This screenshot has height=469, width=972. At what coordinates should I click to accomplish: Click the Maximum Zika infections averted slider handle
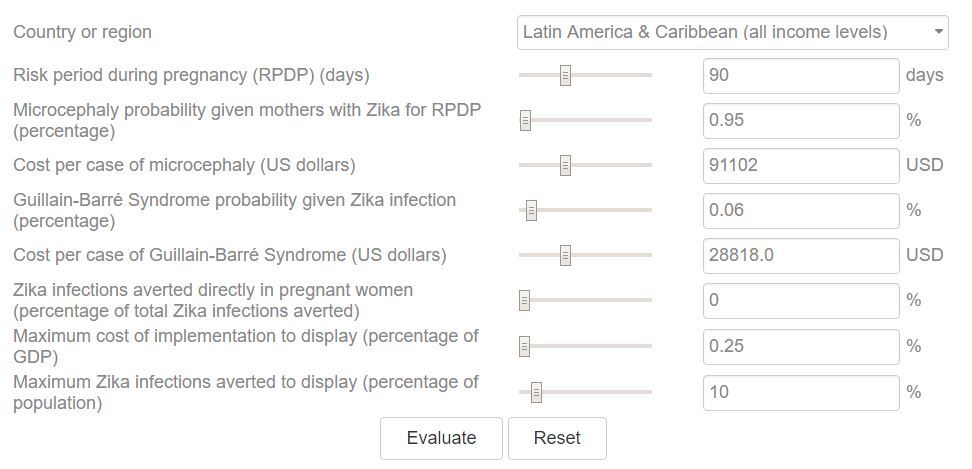point(536,392)
